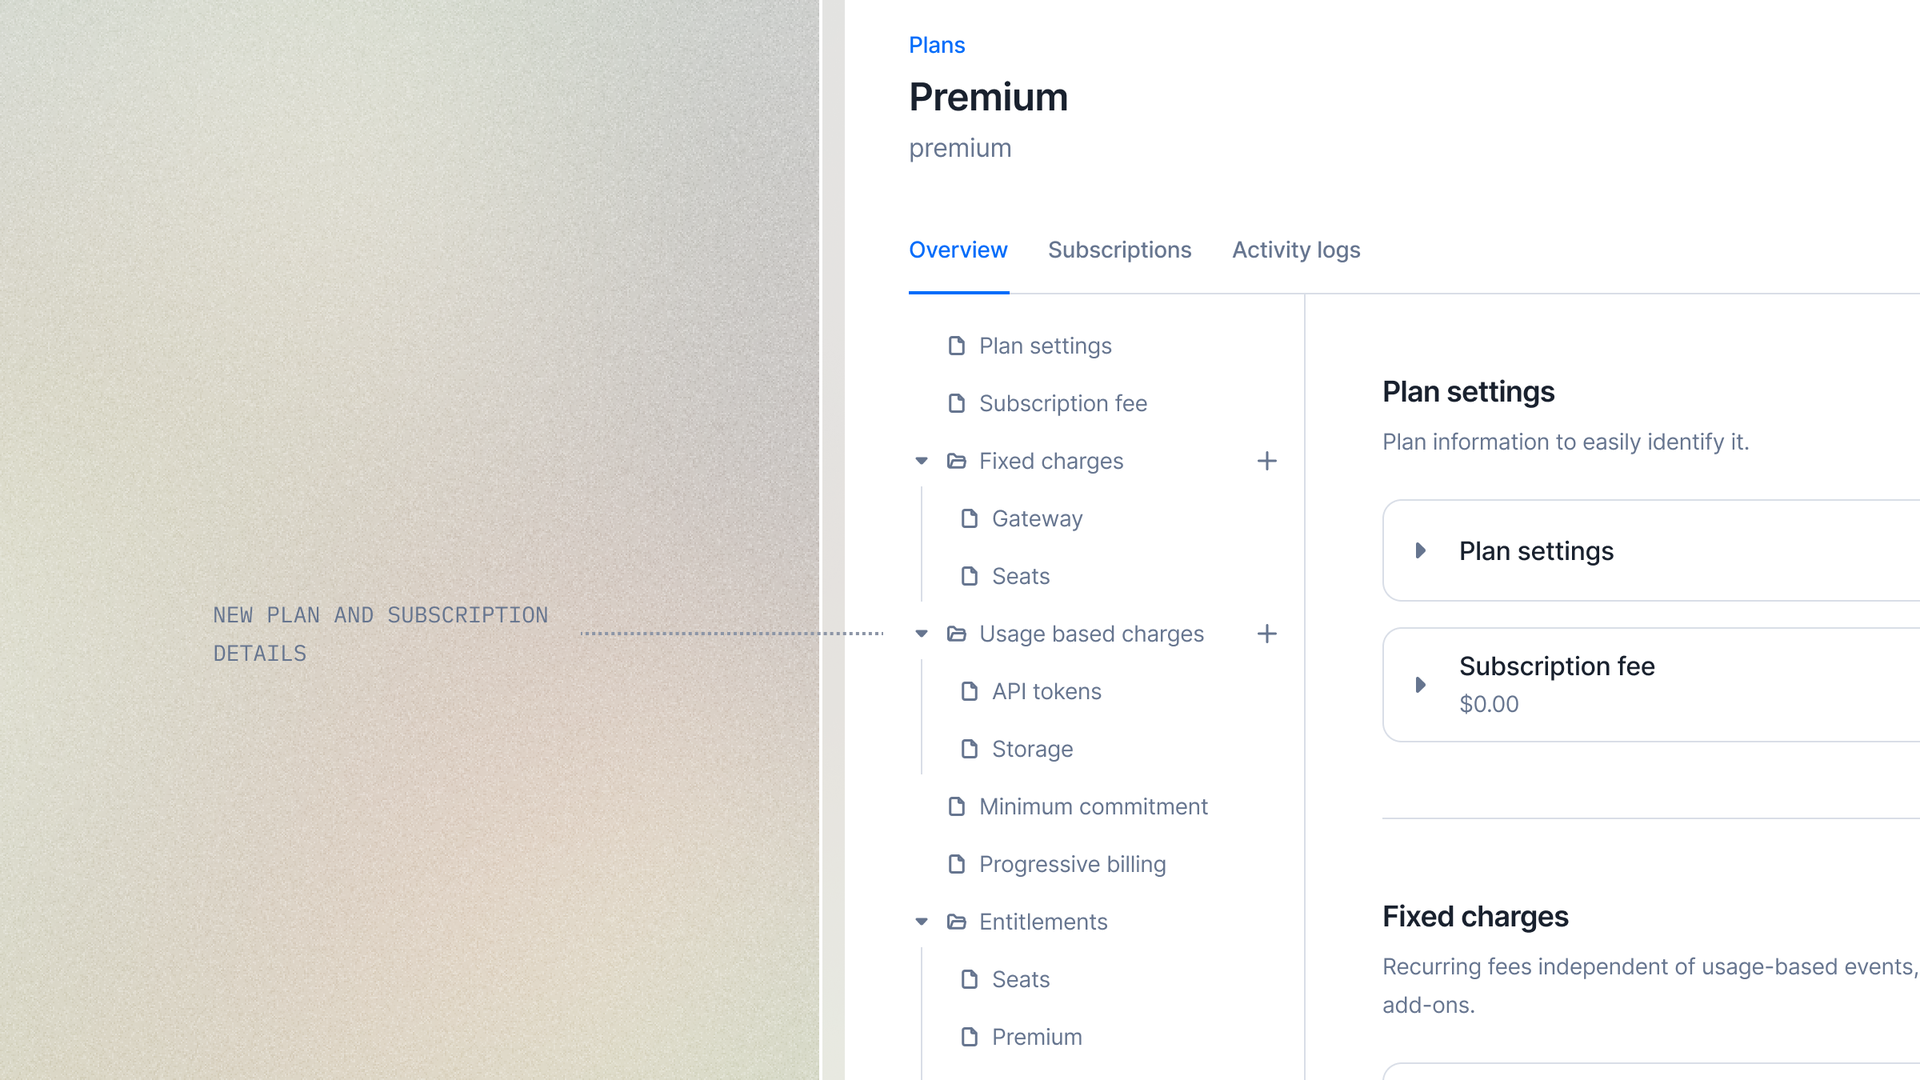Click the document icon beside Gateway

point(969,518)
